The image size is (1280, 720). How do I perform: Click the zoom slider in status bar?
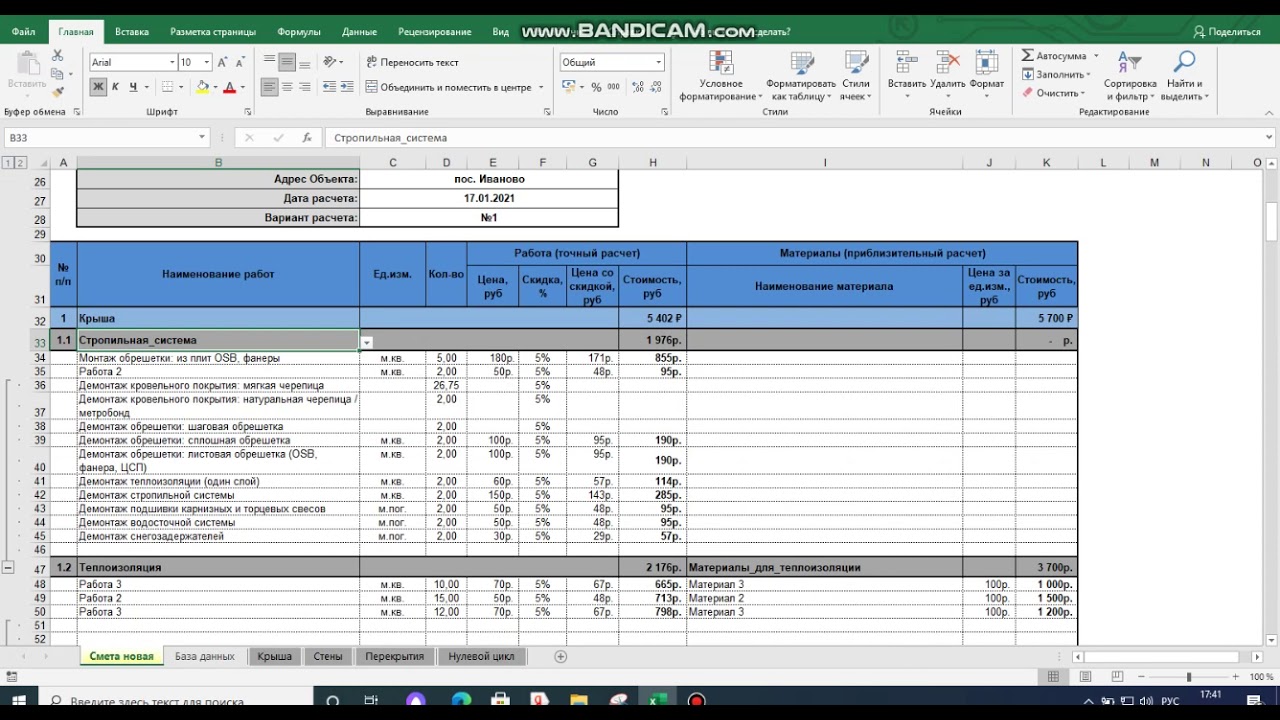(x=1190, y=677)
